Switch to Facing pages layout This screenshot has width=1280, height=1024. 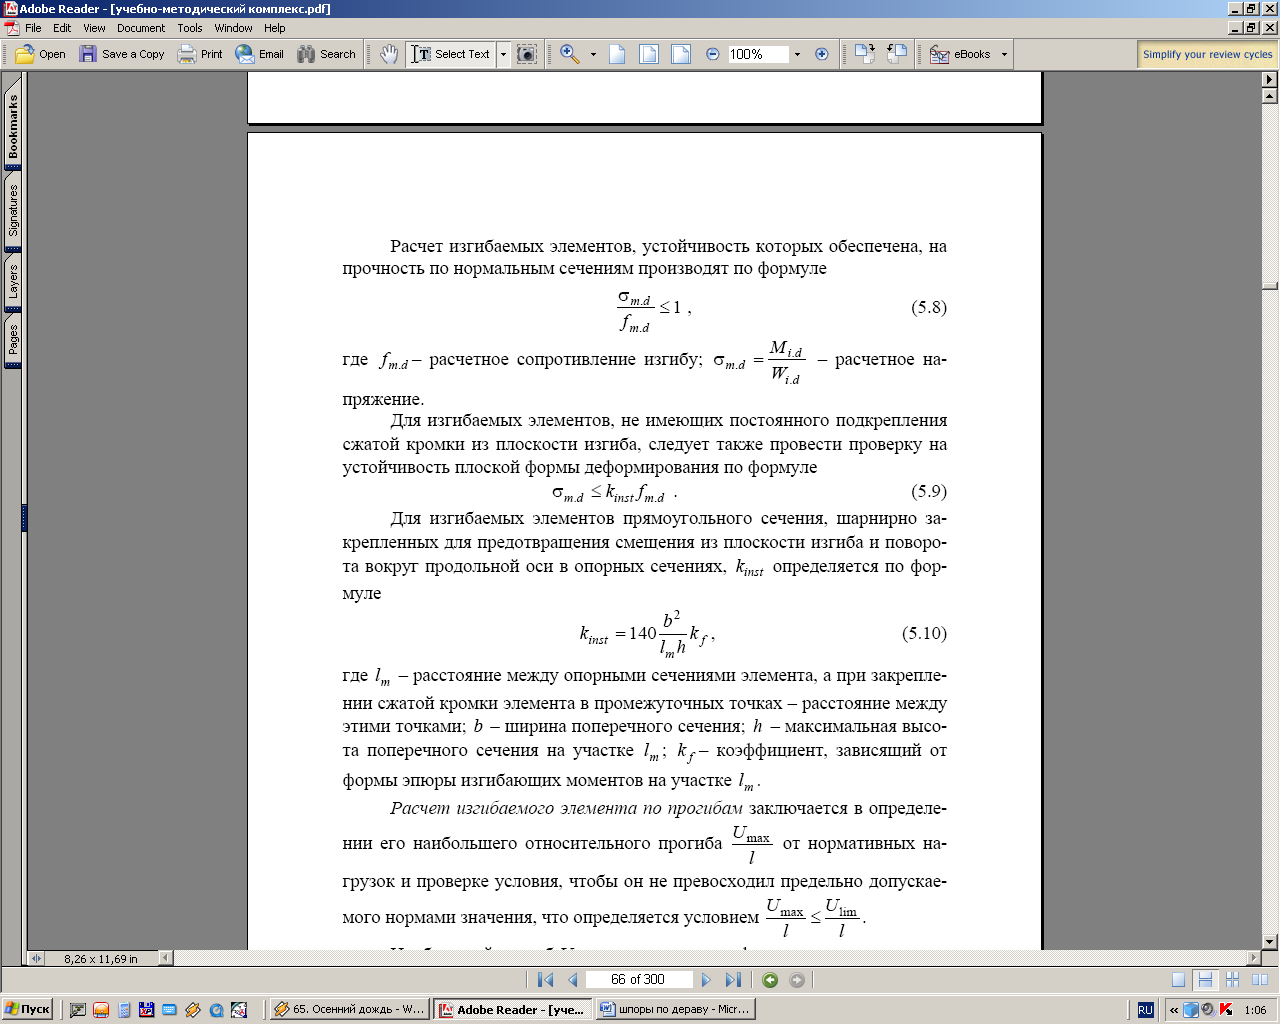click(x=1260, y=980)
